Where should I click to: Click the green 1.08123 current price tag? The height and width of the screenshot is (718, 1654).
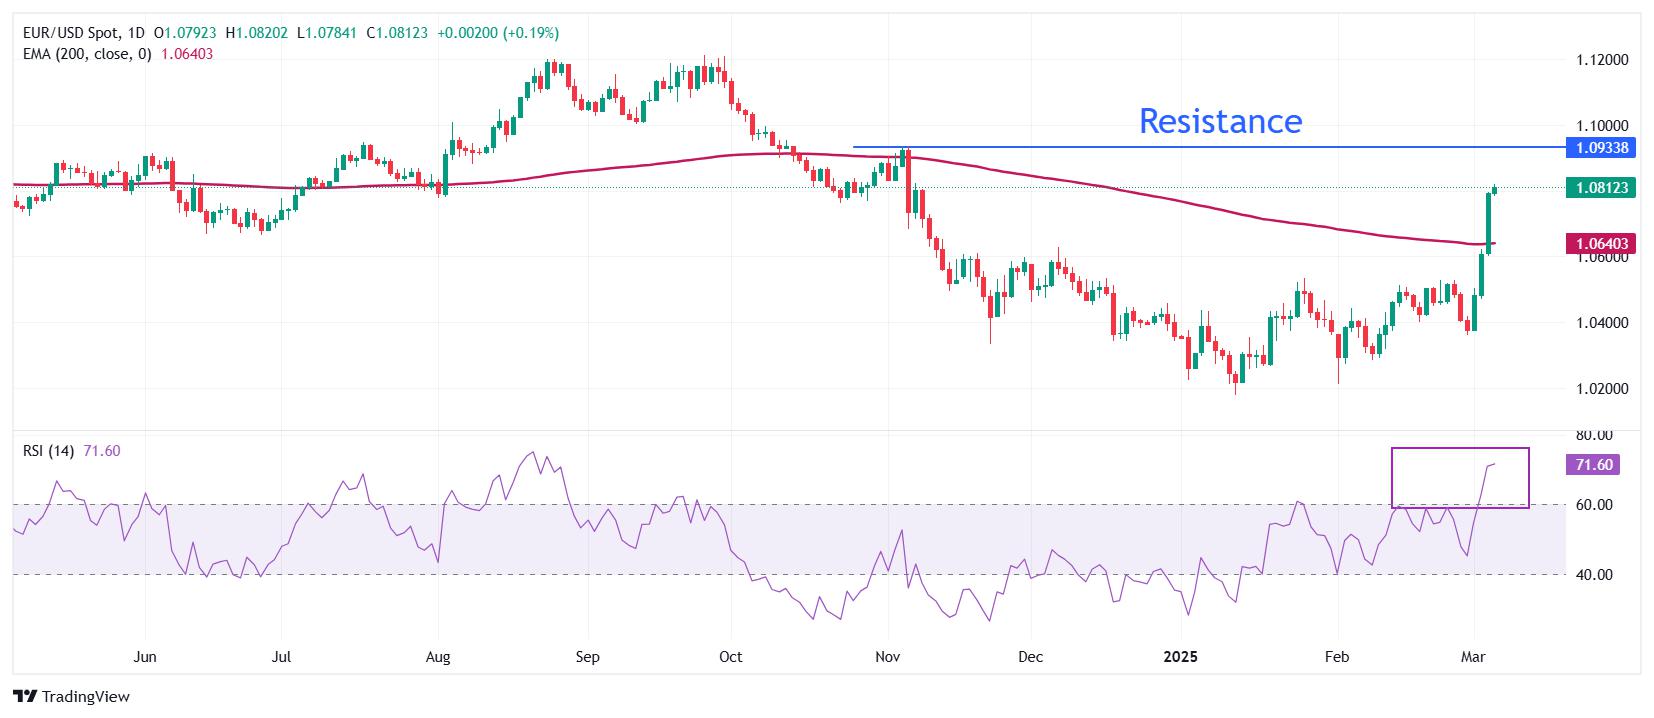point(1601,187)
